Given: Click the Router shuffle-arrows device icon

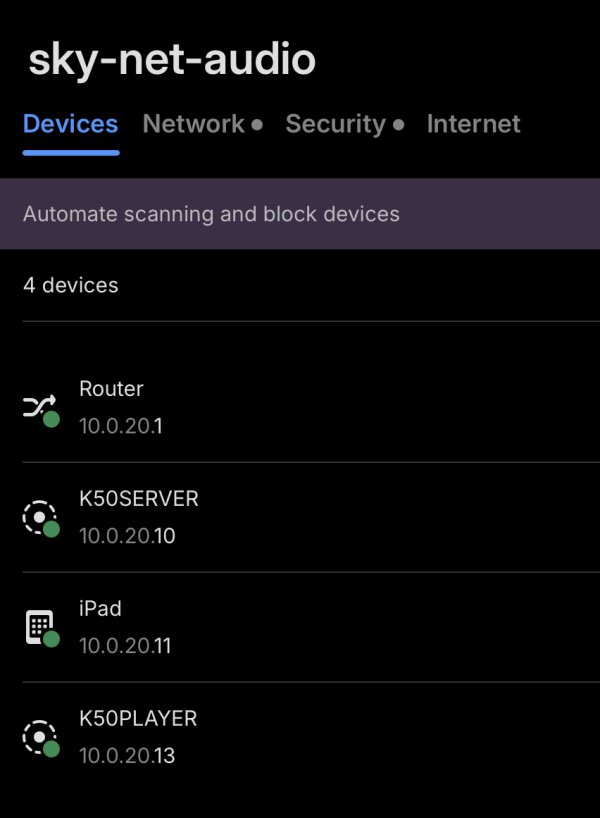Looking at the screenshot, I should (39, 407).
